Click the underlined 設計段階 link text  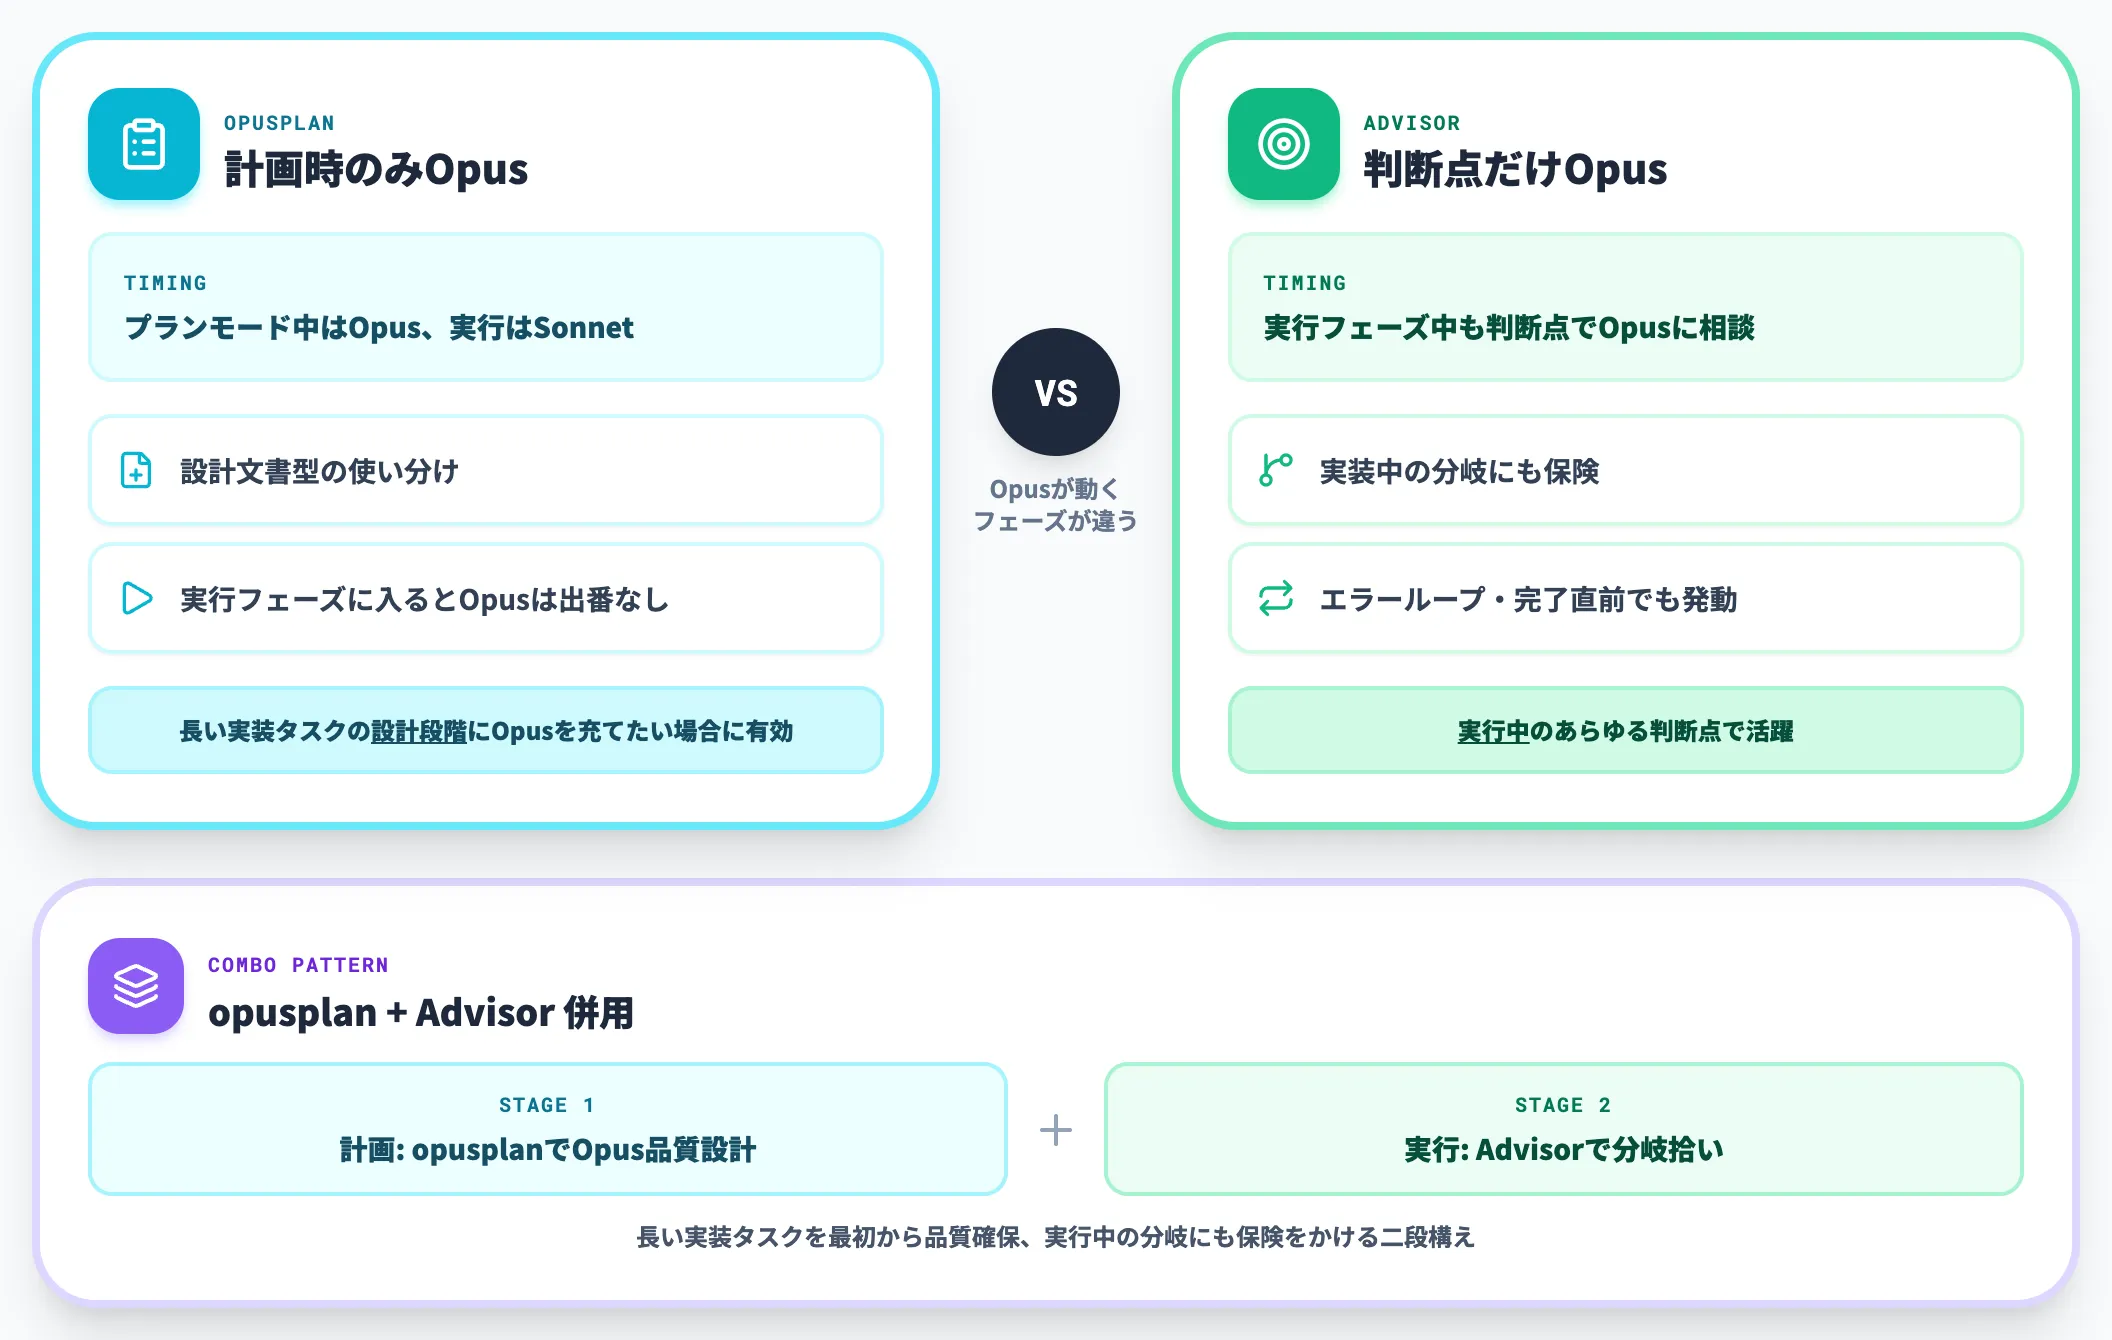coord(419,731)
